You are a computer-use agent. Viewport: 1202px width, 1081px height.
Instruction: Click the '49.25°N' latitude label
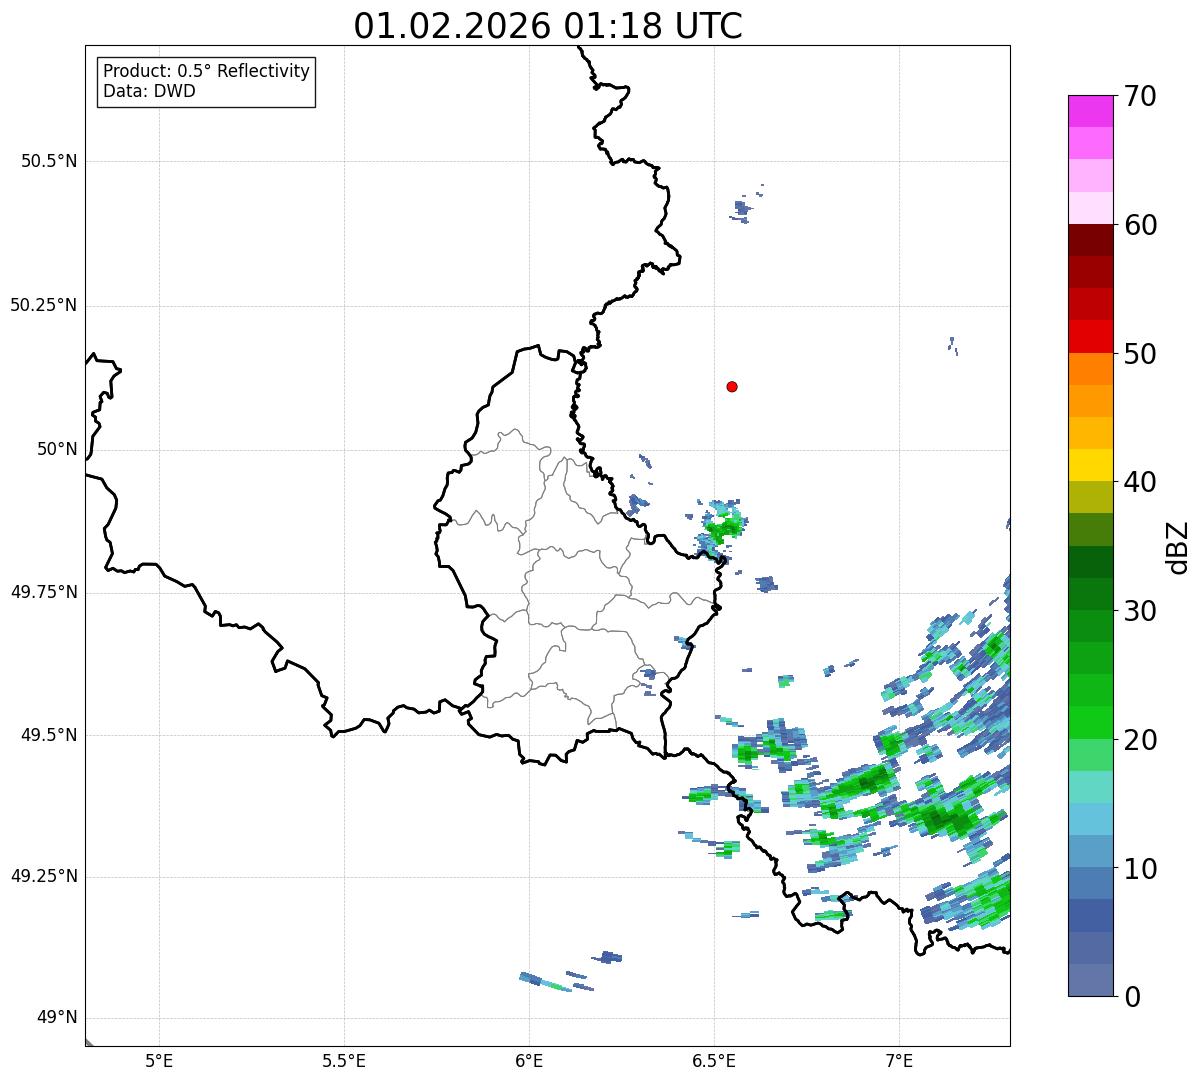(x=44, y=876)
